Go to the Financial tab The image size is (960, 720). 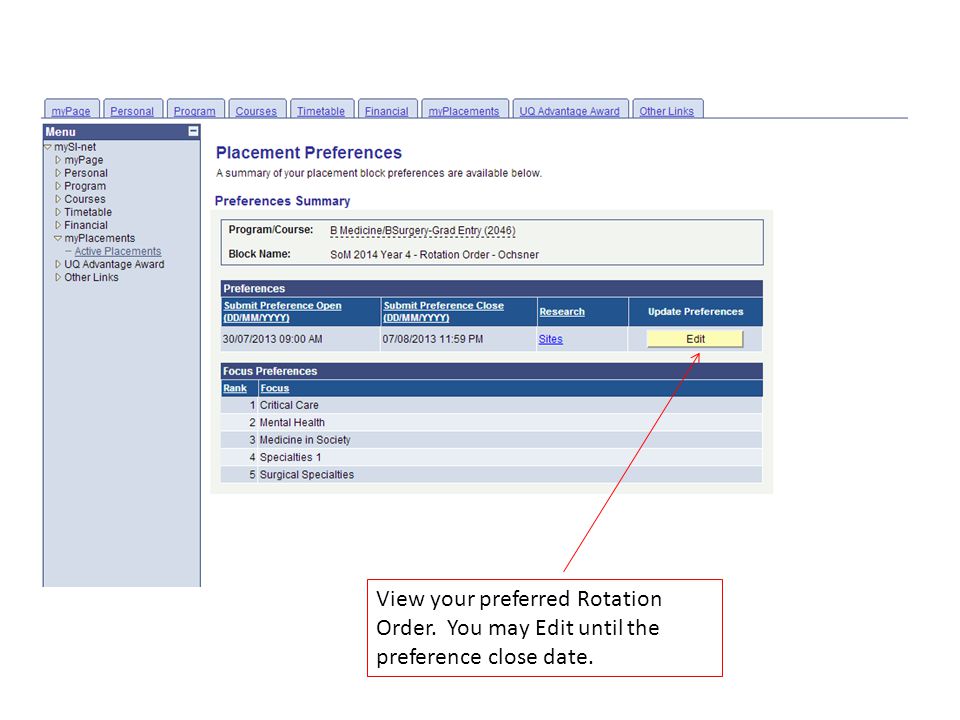[387, 111]
